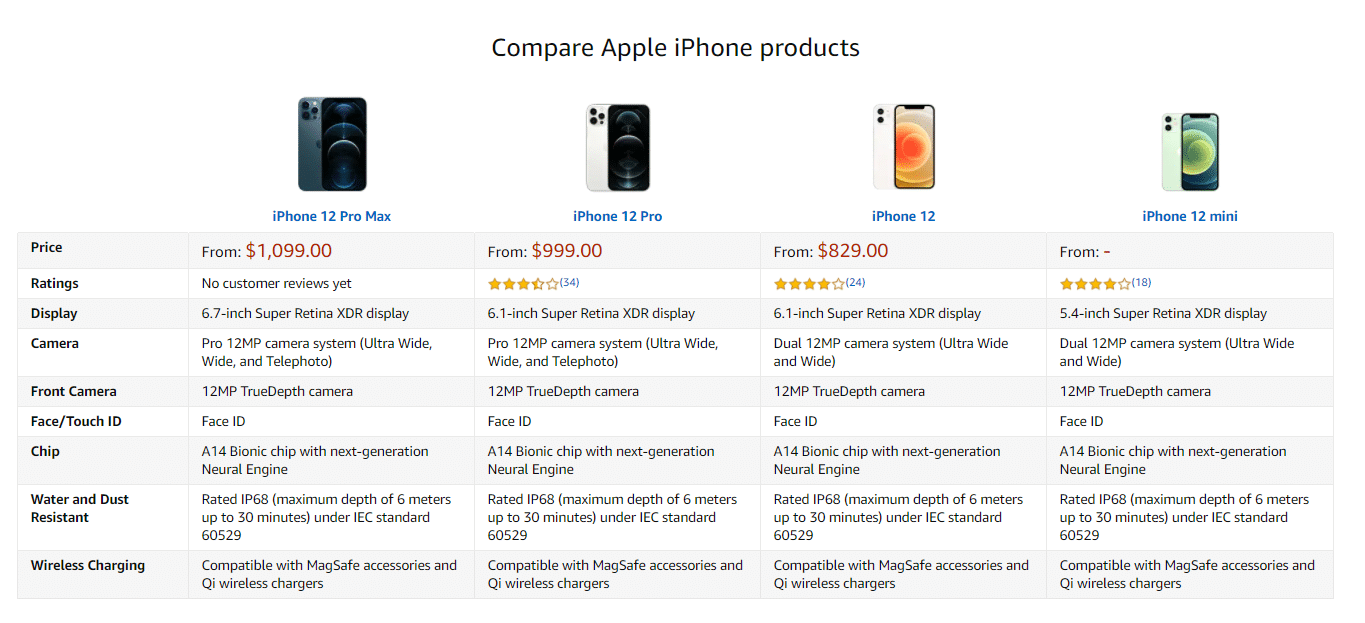Open the 24 reviews count link
The height and width of the screenshot is (623, 1365).
click(x=856, y=283)
